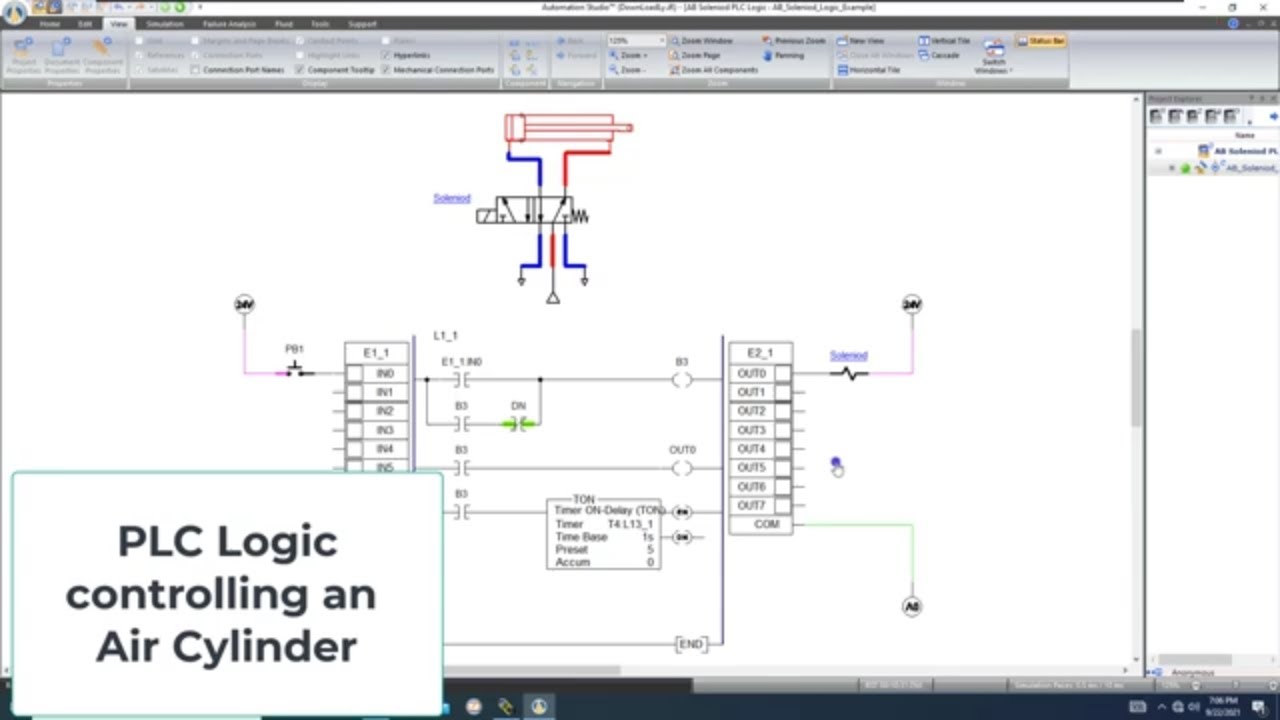The width and height of the screenshot is (1280, 720).
Task: Arrange windows with Horizontal Tile
Action: coord(868,70)
